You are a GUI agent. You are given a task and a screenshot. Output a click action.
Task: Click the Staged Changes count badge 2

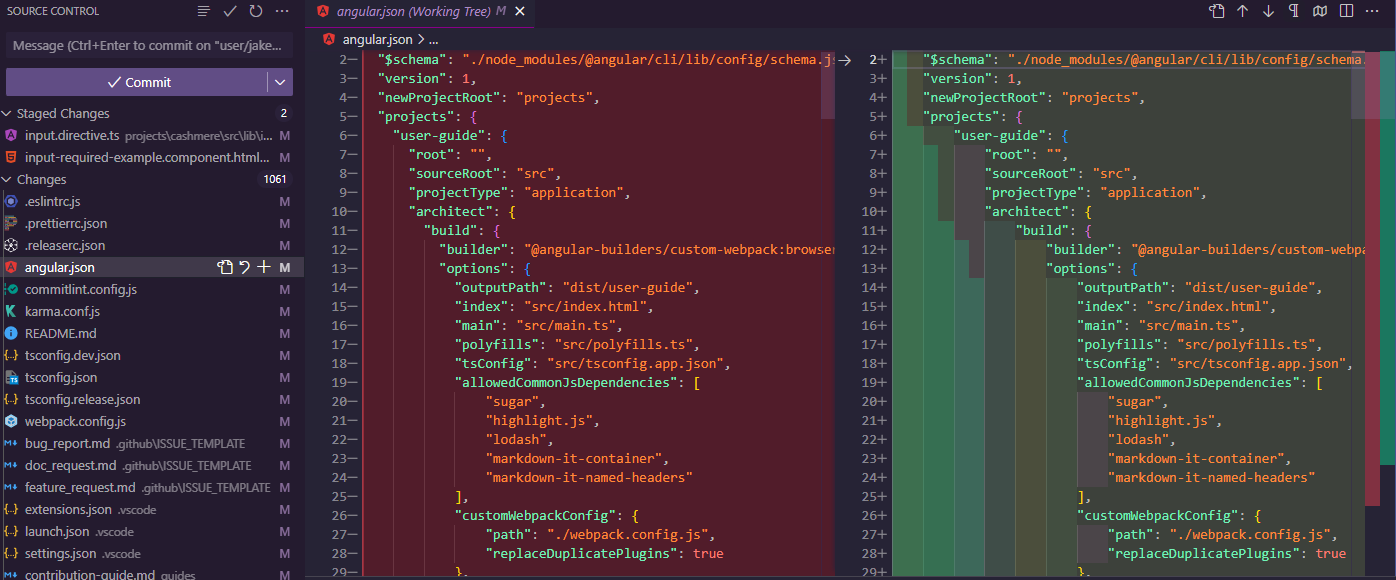pyautogui.click(x=284, y=113)
